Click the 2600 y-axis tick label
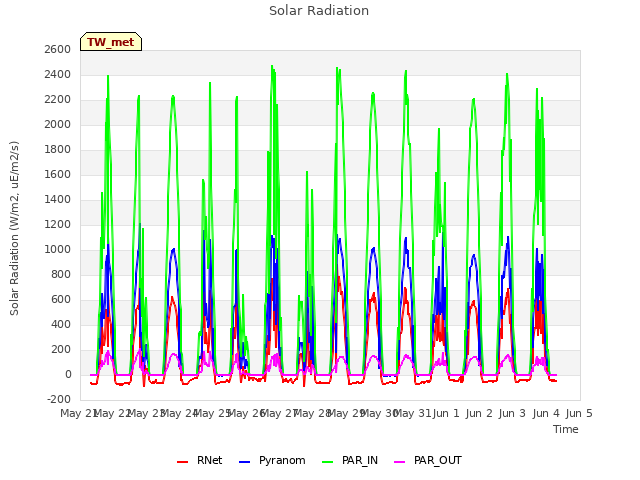The height and width of the screenshot is (480, 640). pos(58,49)
